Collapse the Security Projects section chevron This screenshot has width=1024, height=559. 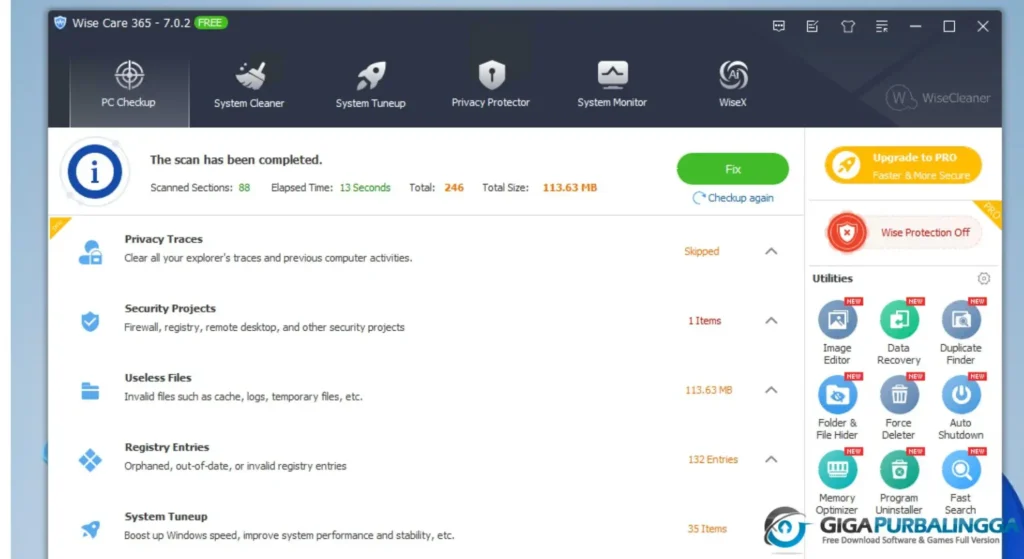[771, 321]
